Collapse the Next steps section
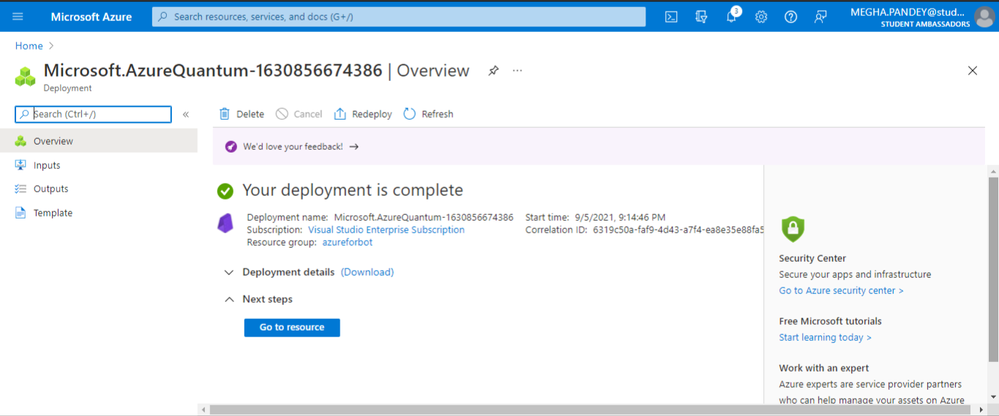 [229, 299]
